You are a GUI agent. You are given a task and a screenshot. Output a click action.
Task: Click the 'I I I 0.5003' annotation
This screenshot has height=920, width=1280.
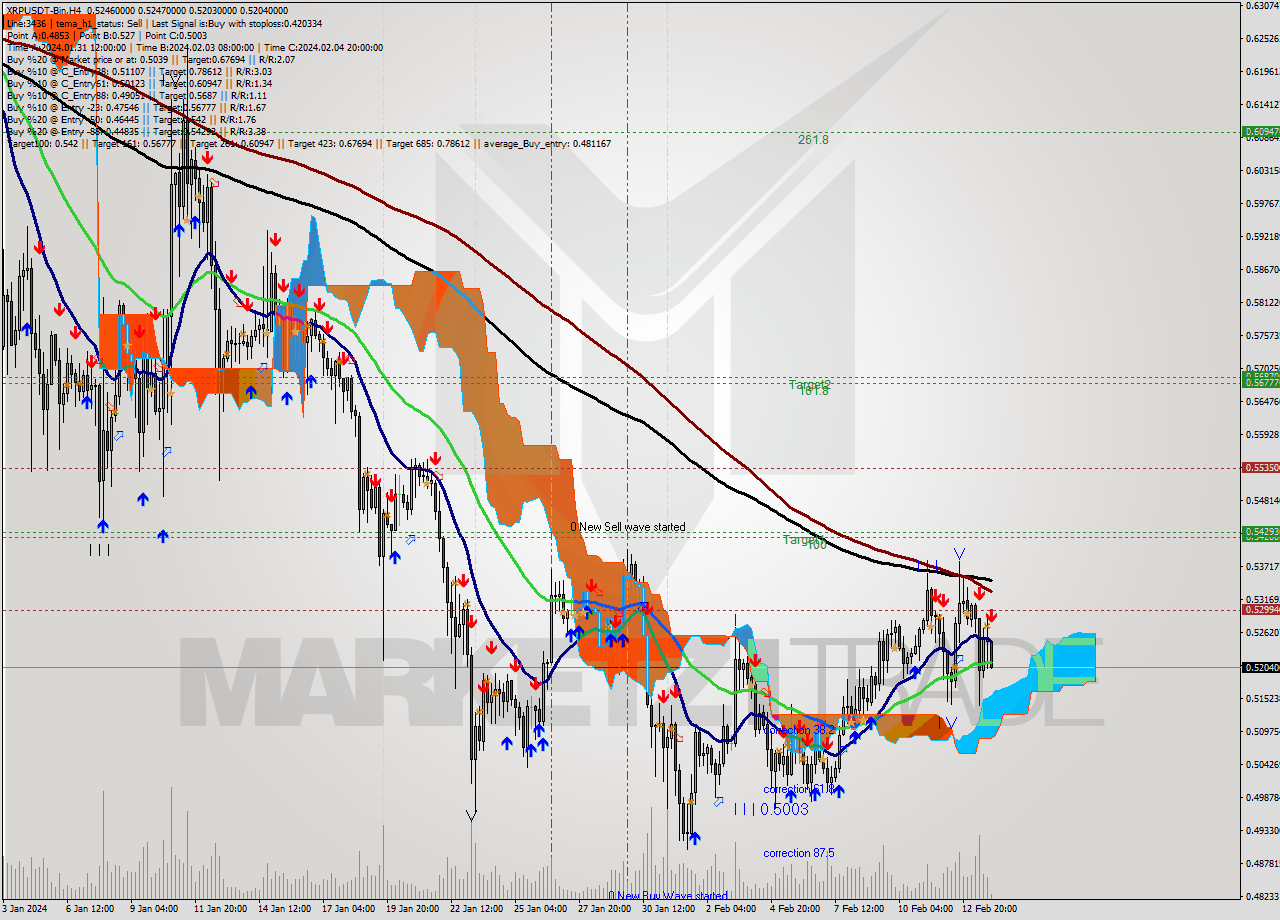[771, 809]
